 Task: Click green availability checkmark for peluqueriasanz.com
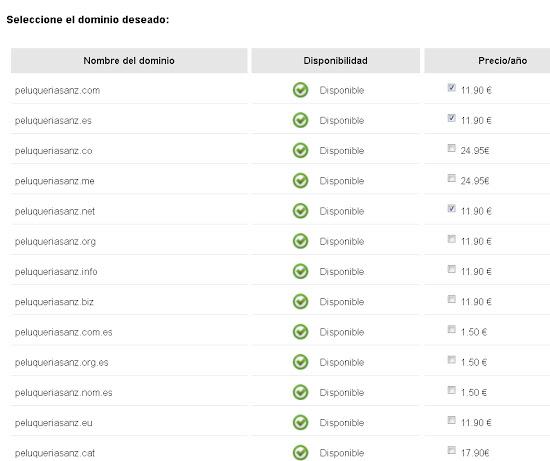point(300,90)
